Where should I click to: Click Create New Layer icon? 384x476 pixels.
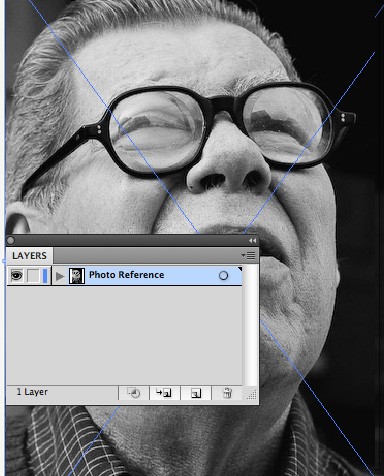click(196, 393)
